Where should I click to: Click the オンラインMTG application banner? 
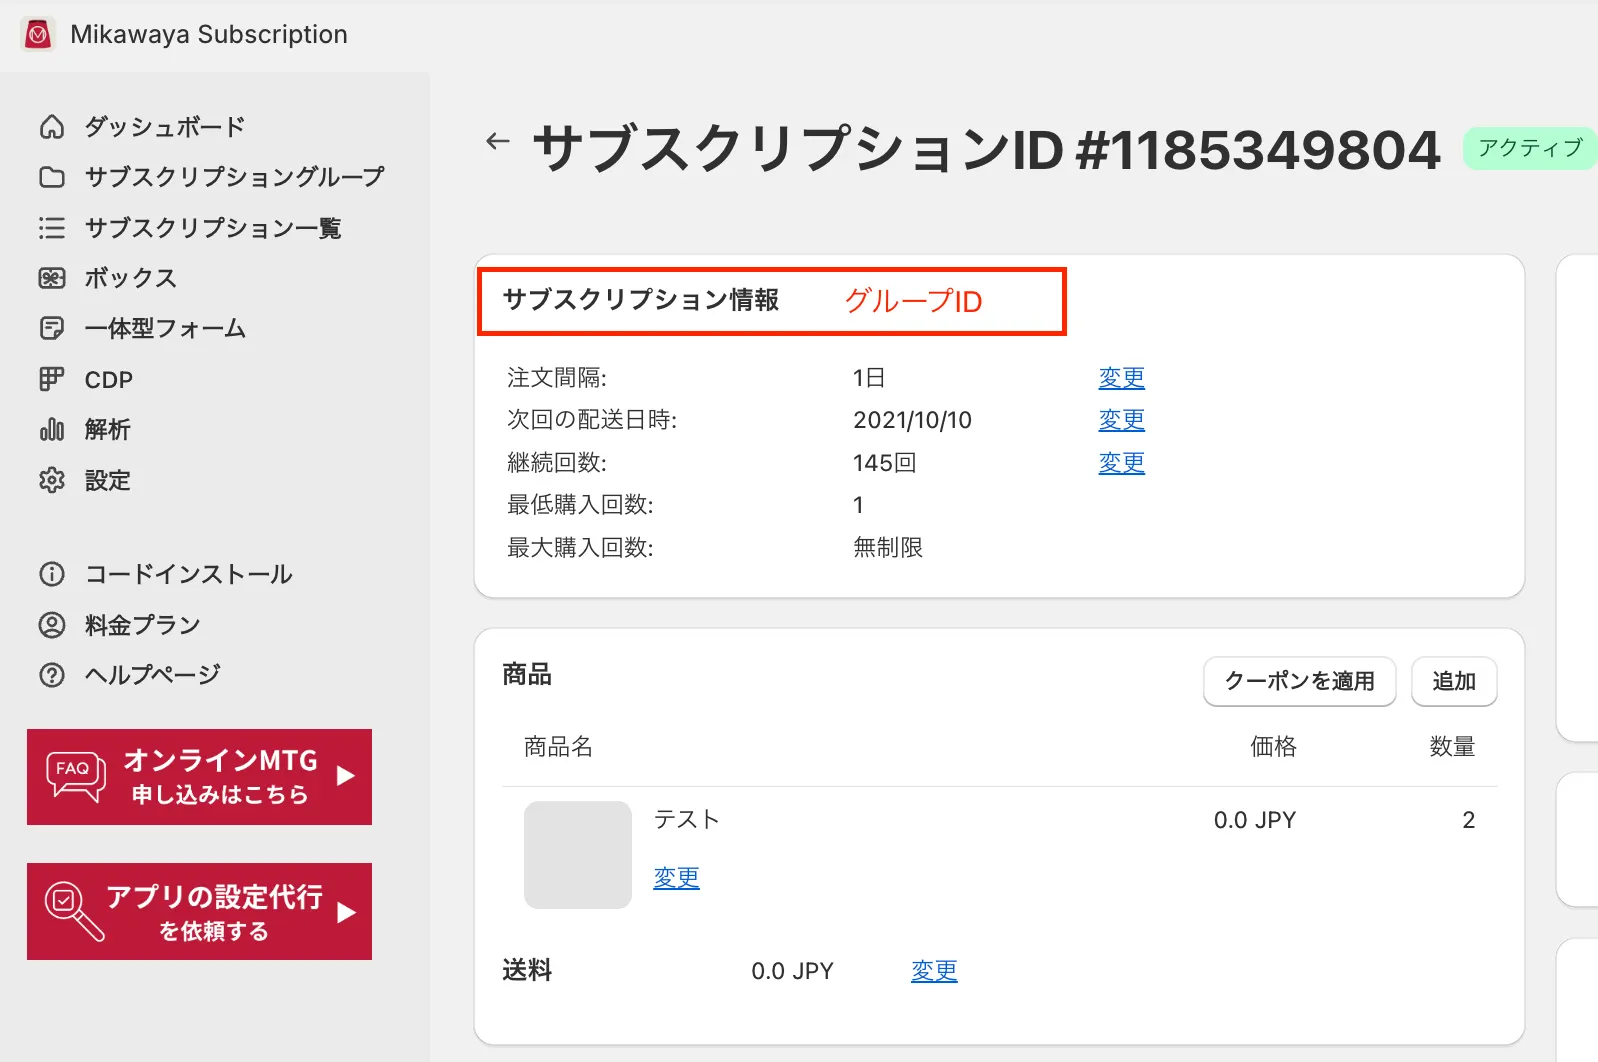[x=199, y=777]
